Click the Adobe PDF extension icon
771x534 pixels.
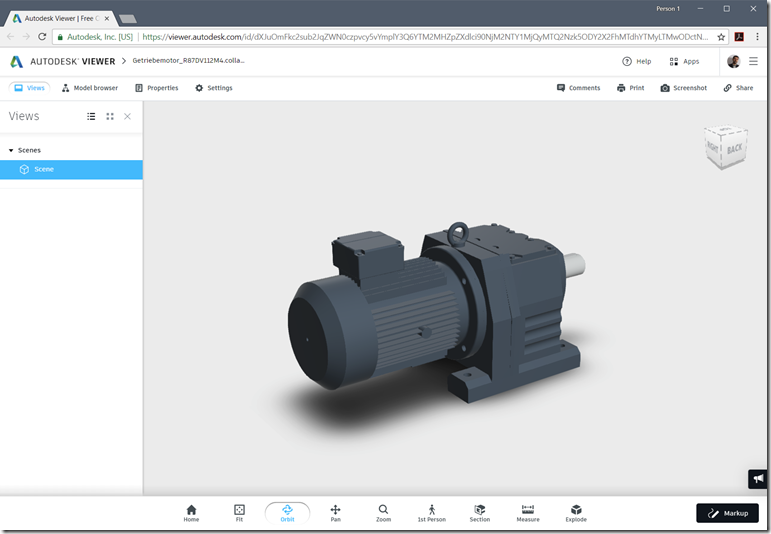(739, 37)
